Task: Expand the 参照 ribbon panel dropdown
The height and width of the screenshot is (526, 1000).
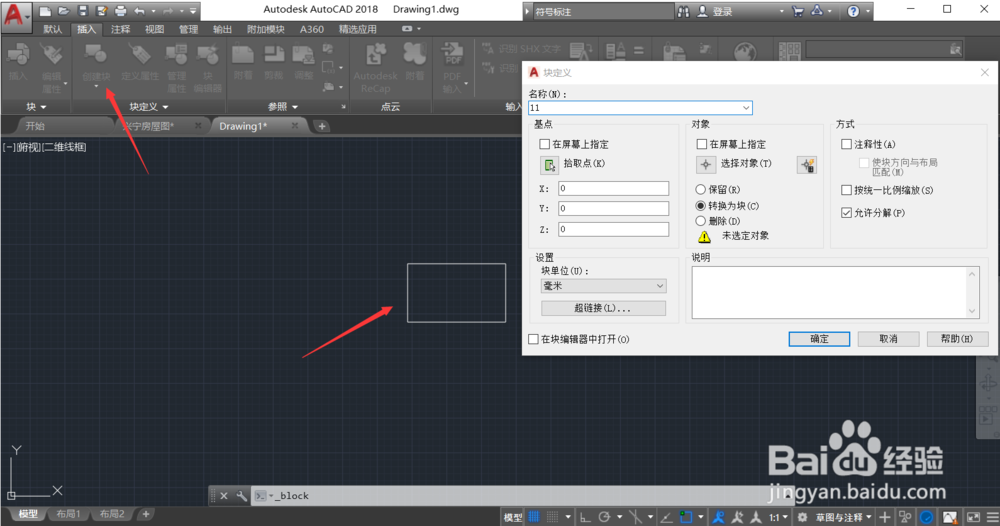Action: pyautogui.click(x=295, y=107)
